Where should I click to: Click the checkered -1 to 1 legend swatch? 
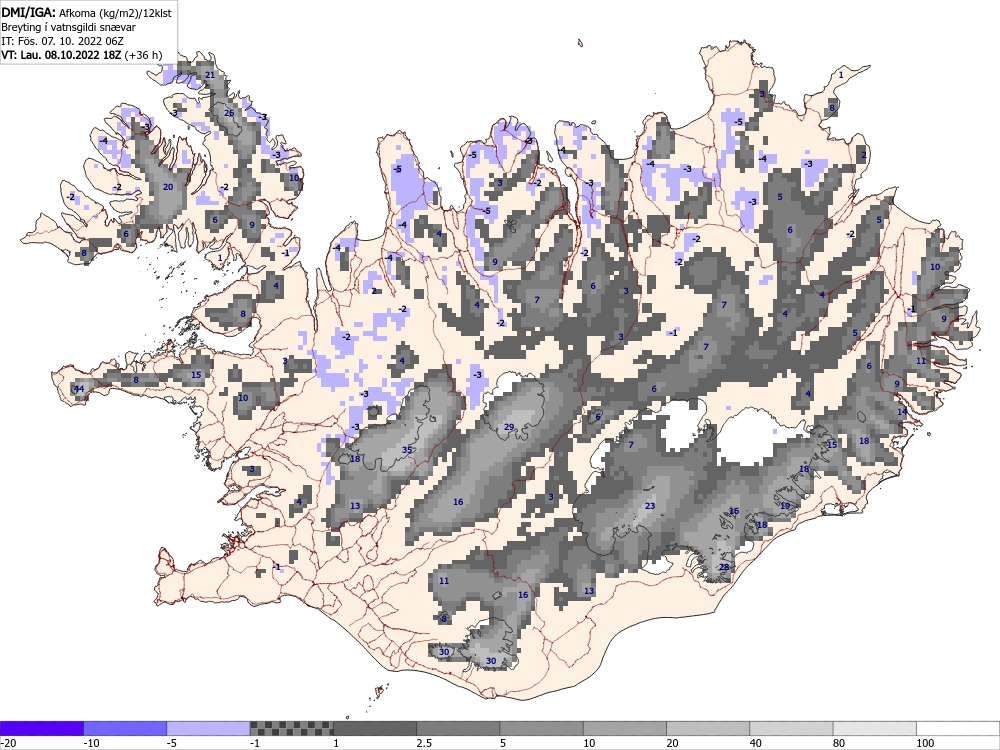[291, 728]
